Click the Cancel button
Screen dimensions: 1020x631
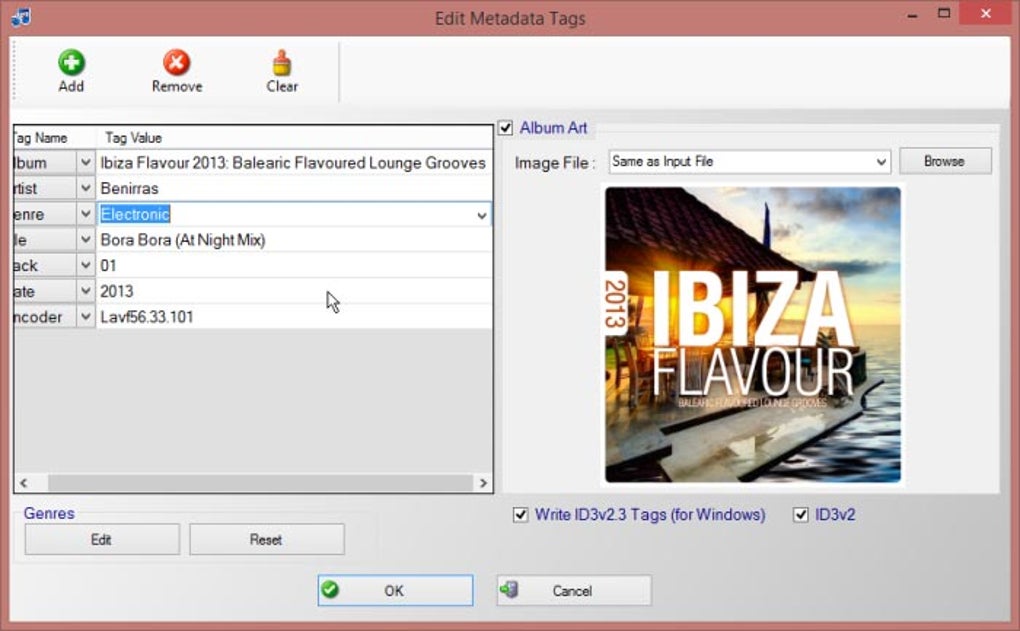pos(574,590)
